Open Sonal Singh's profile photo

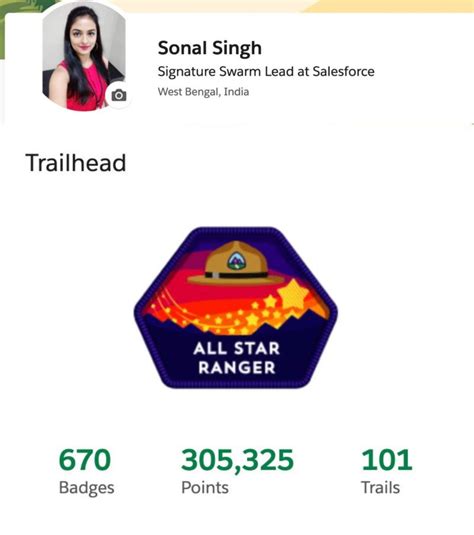[x=84, y=57]
